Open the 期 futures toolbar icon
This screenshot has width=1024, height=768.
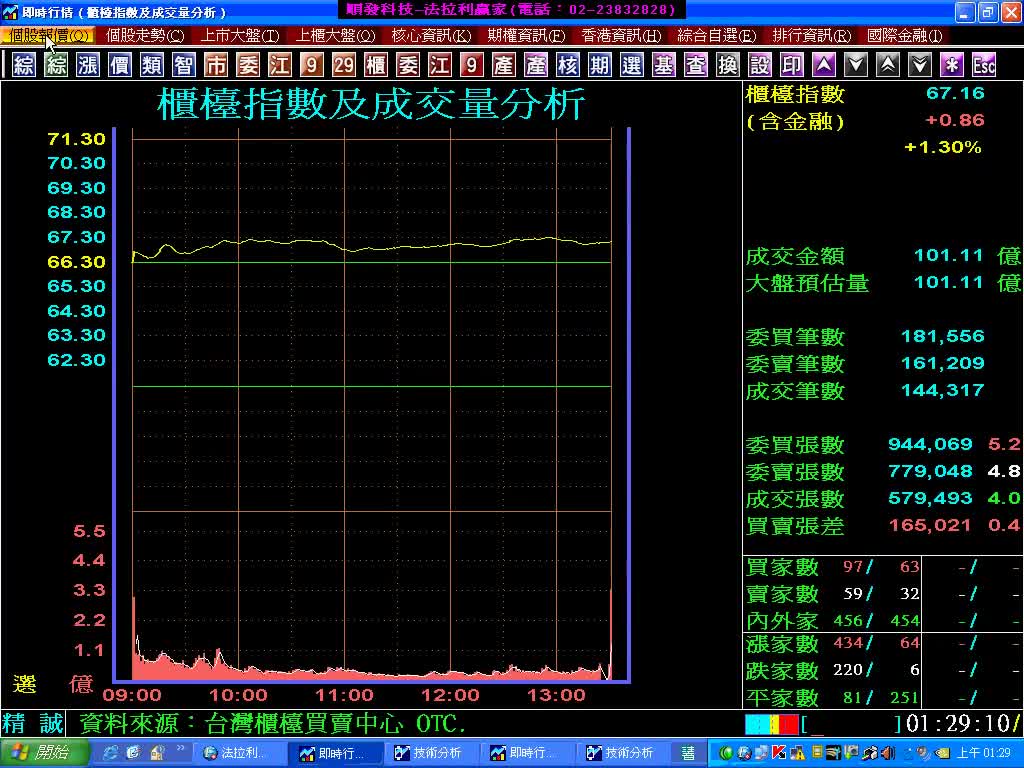tap(599, 66)
